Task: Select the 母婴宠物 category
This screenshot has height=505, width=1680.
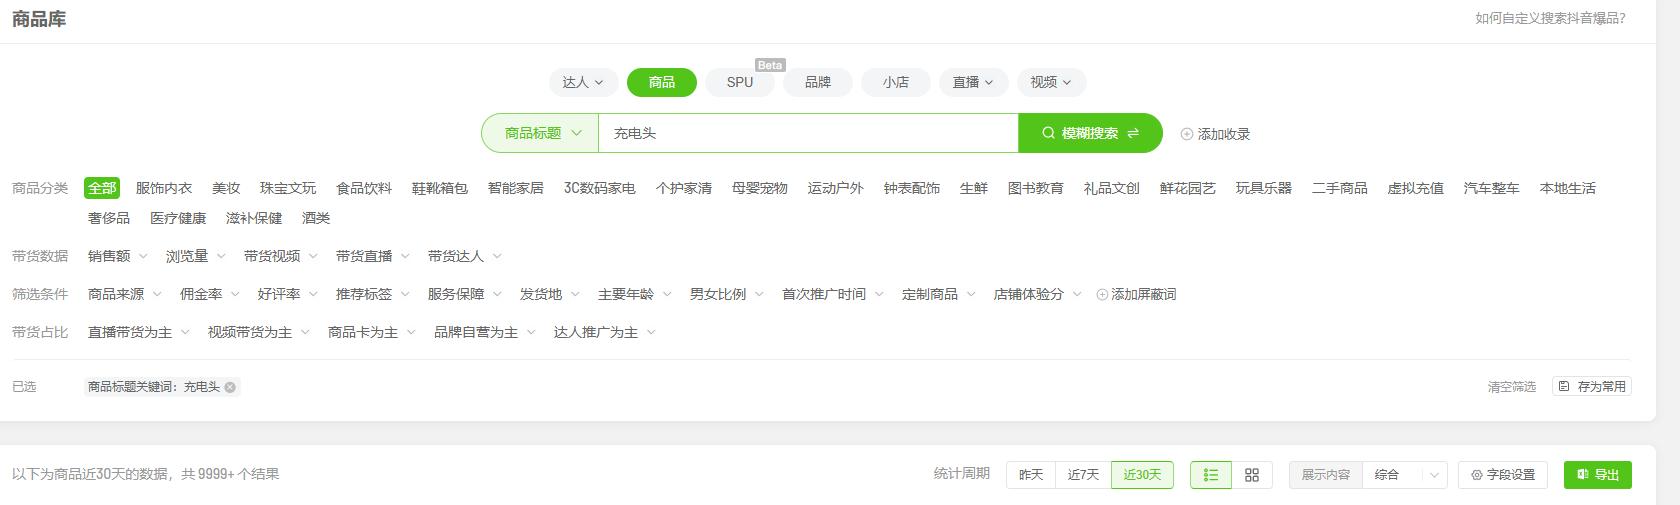Action: tap(760, 188)
